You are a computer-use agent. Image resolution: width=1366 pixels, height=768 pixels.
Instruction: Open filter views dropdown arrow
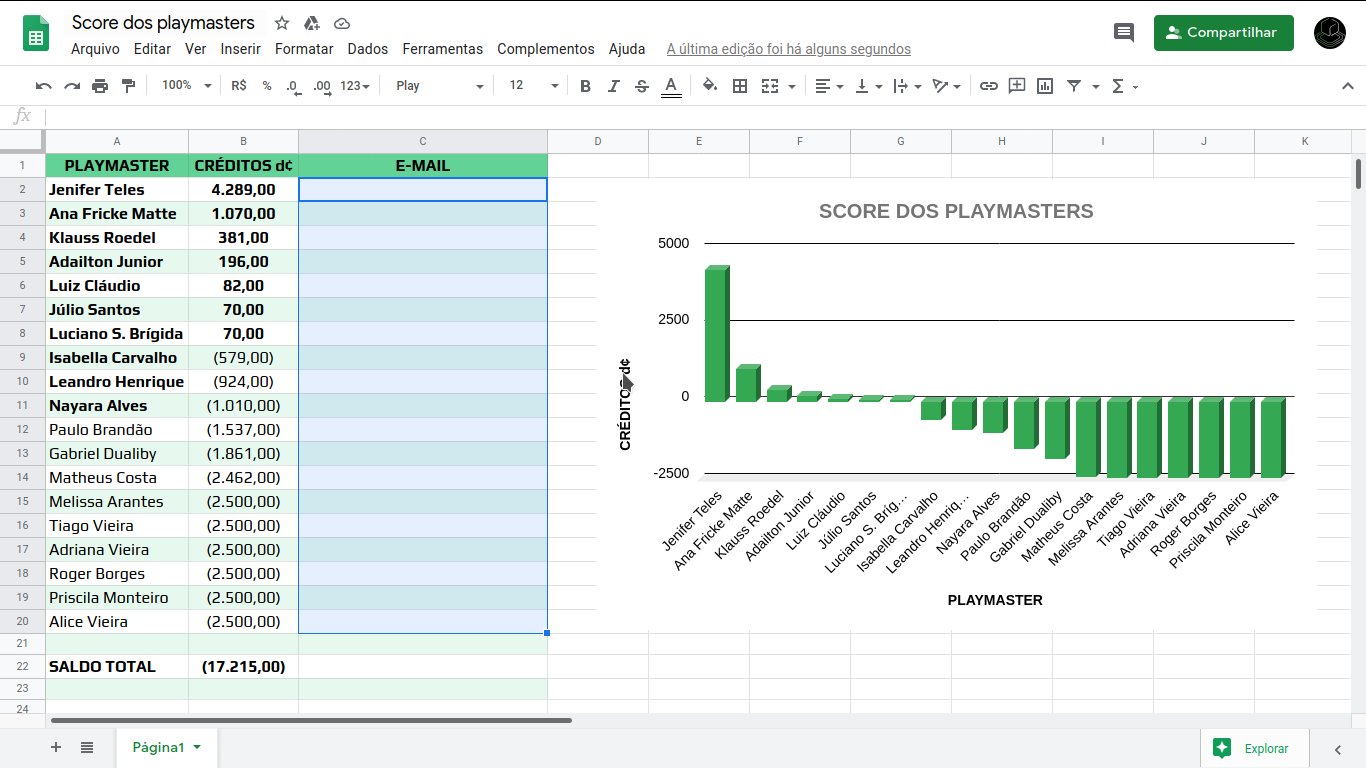pos(1096,86)
